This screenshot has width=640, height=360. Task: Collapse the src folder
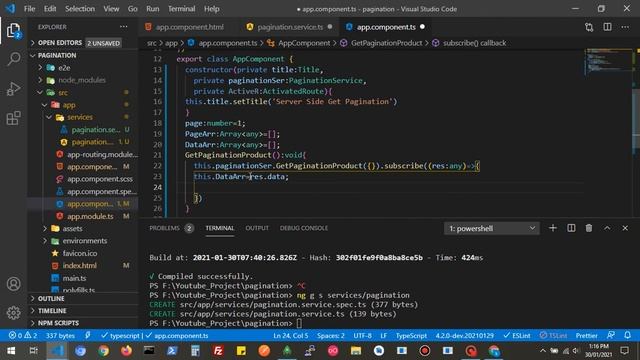point(83,93)
